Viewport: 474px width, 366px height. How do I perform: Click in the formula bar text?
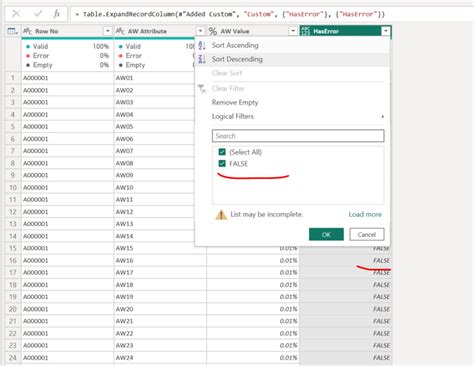click(x=230, y=14)
